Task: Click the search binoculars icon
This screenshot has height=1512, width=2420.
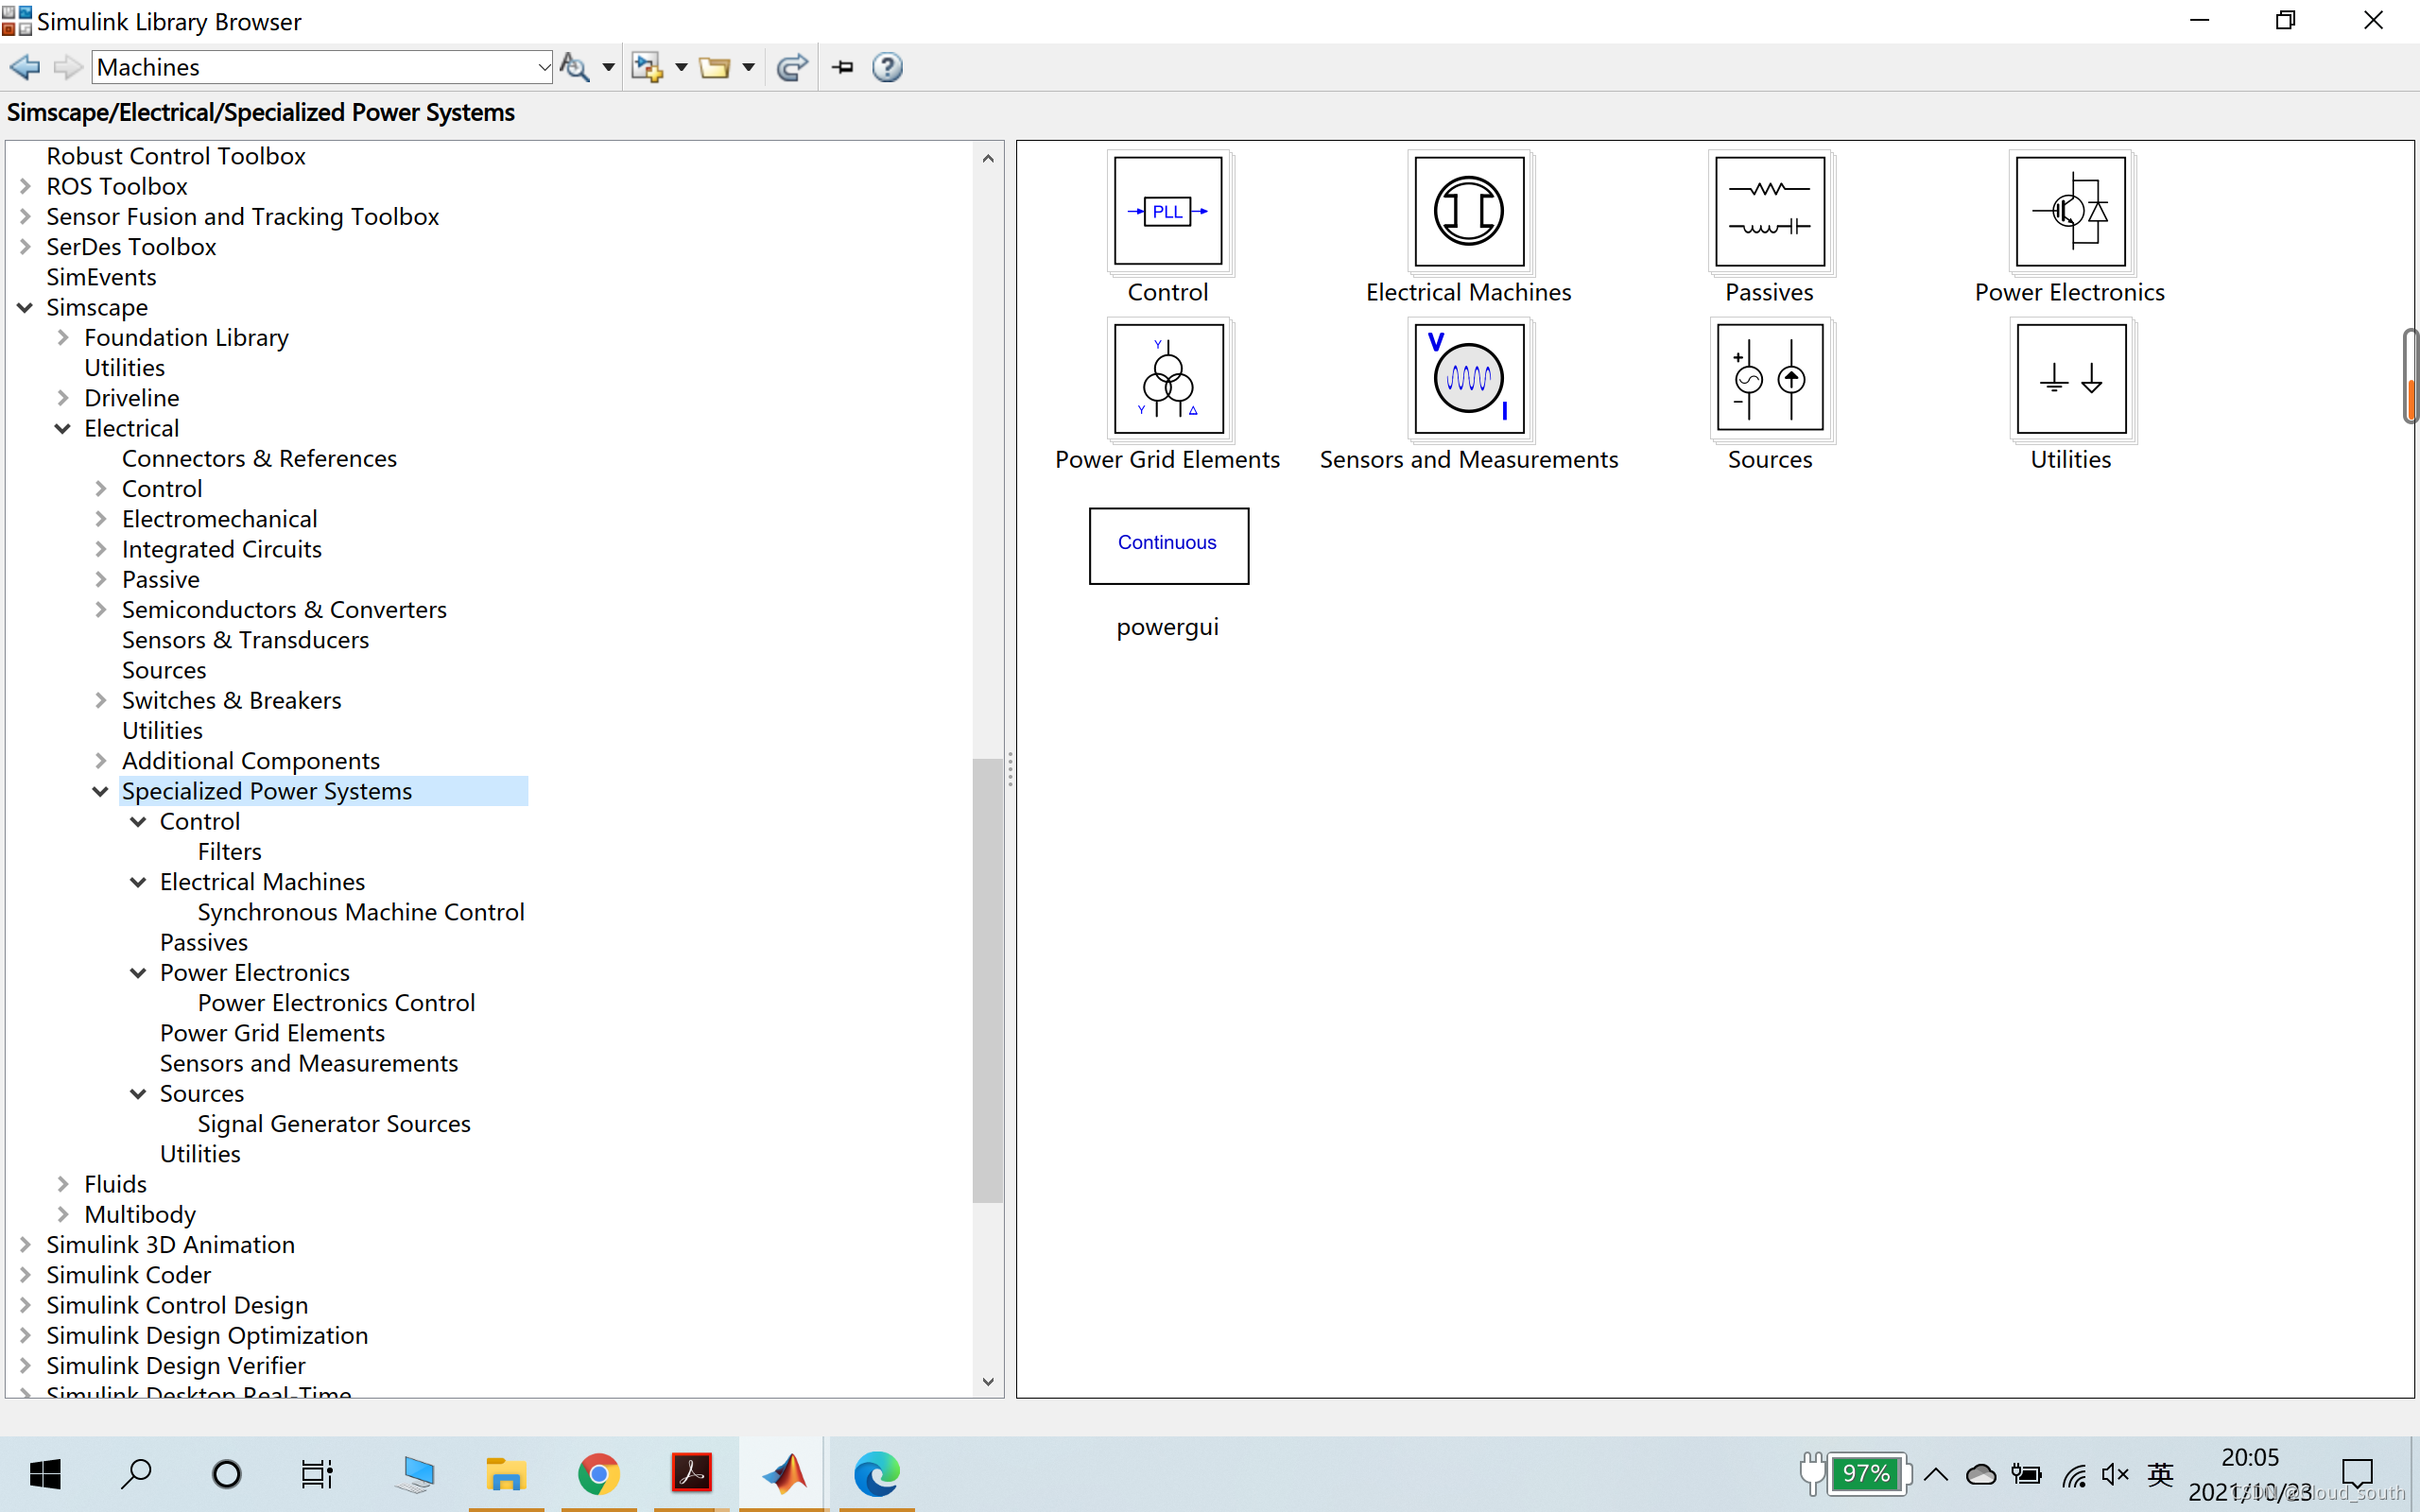Action: click(574, 67)
